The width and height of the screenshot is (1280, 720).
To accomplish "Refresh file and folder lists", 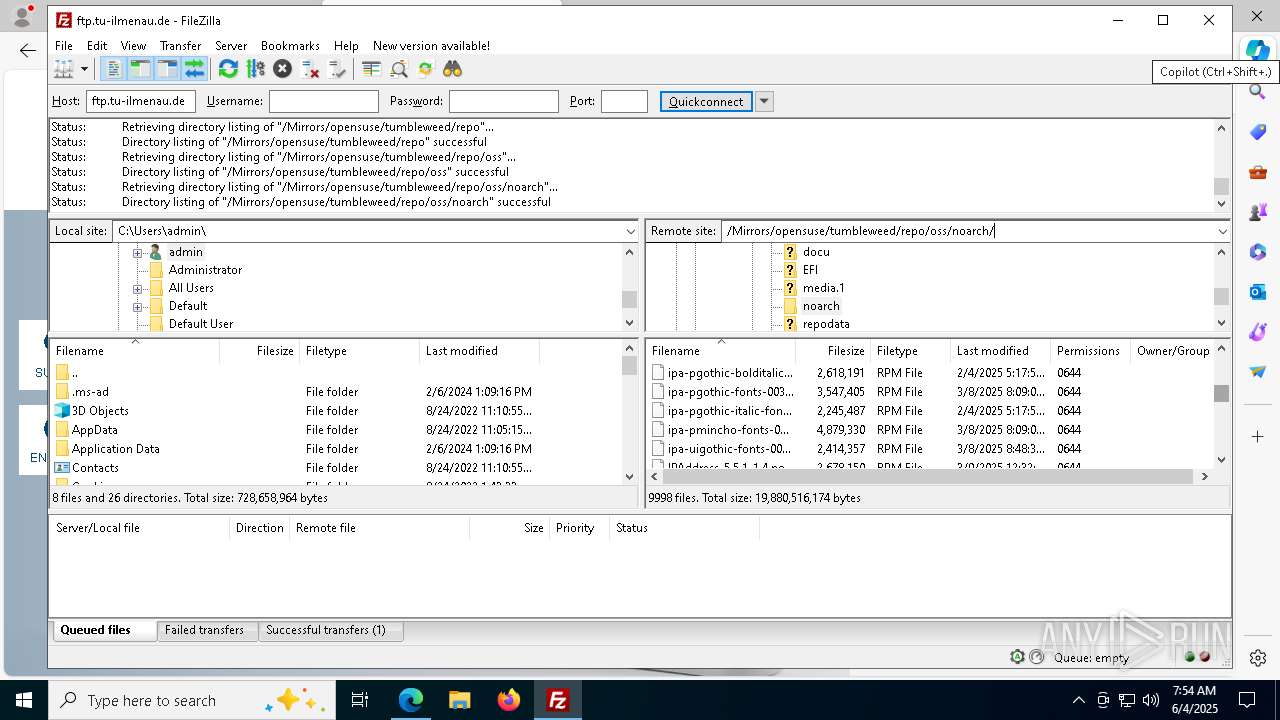I will tap(228, 69).
